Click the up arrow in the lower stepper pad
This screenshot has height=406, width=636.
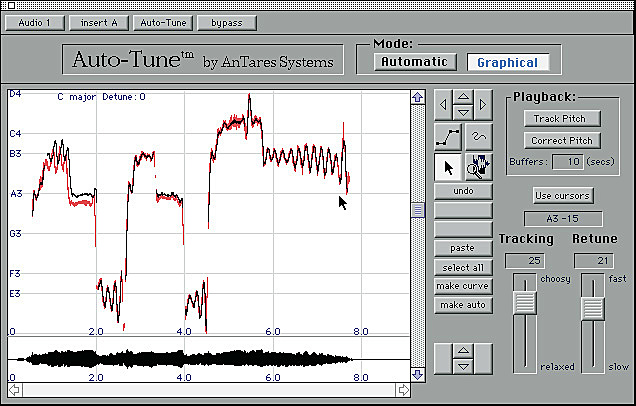click(x=463, y=350)
